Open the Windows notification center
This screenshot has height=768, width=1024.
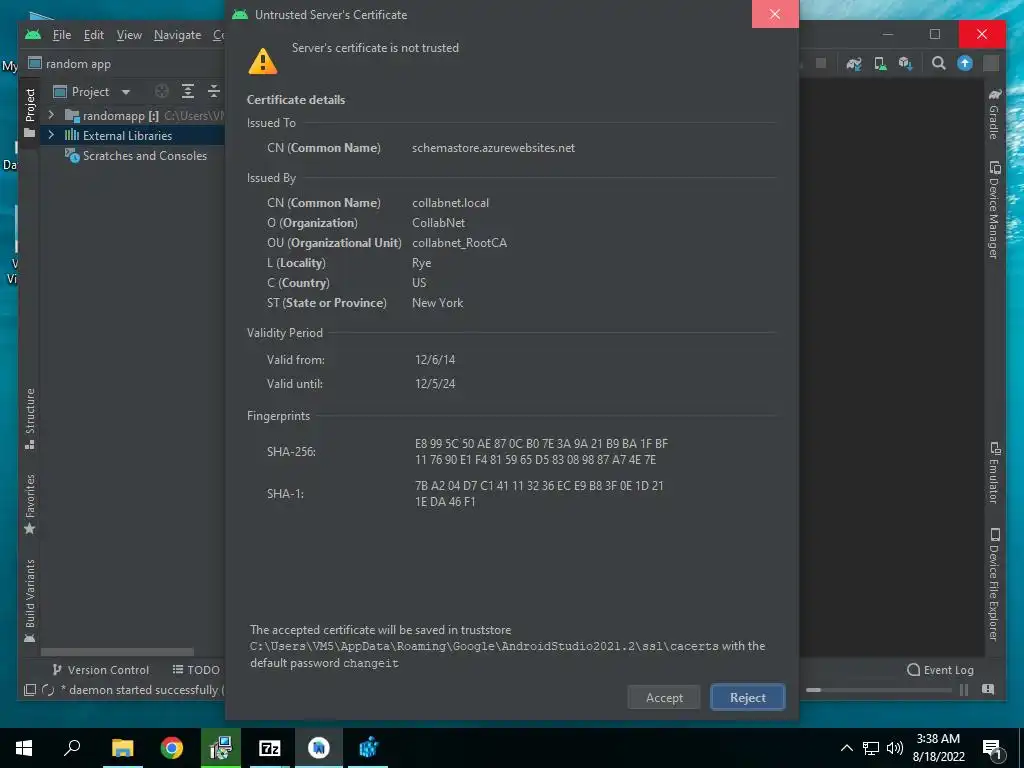tap(991, 748)
